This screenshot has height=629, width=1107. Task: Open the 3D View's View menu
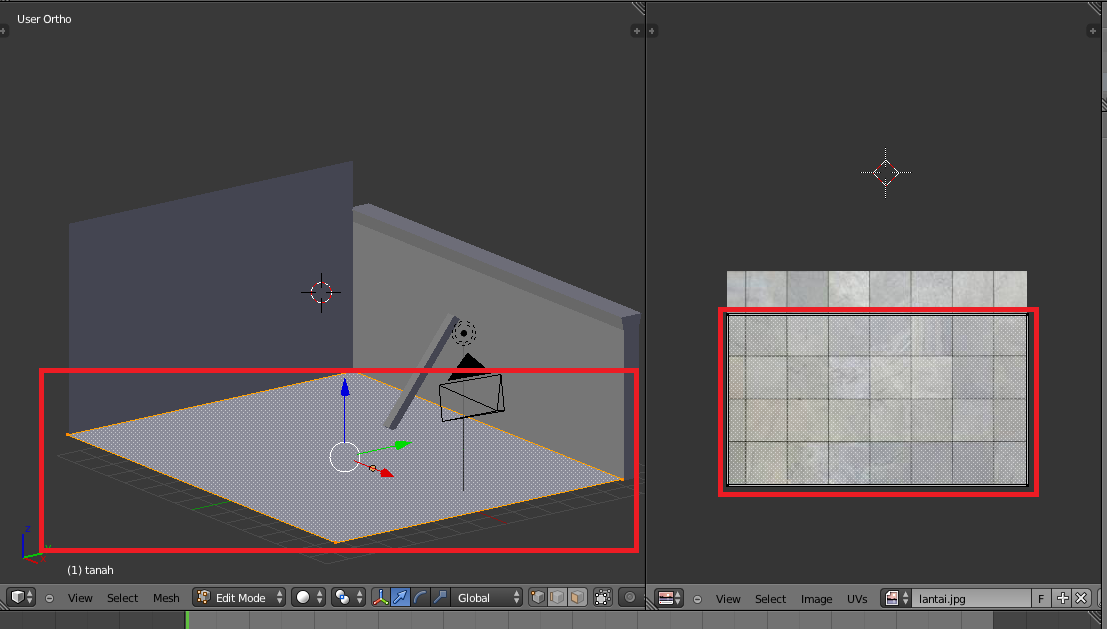[x=80, y=598]
